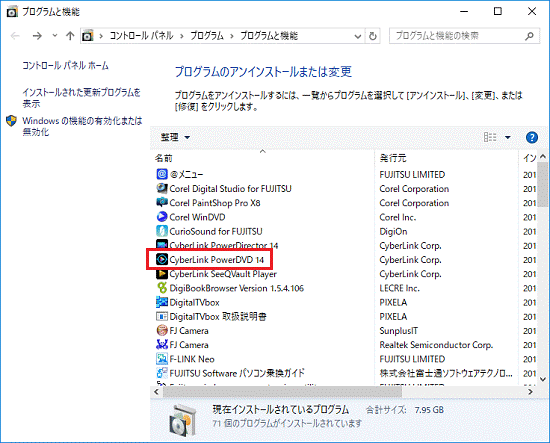Sort by 名前 column header
550x443 pixels.
click(x=262, y=158)
